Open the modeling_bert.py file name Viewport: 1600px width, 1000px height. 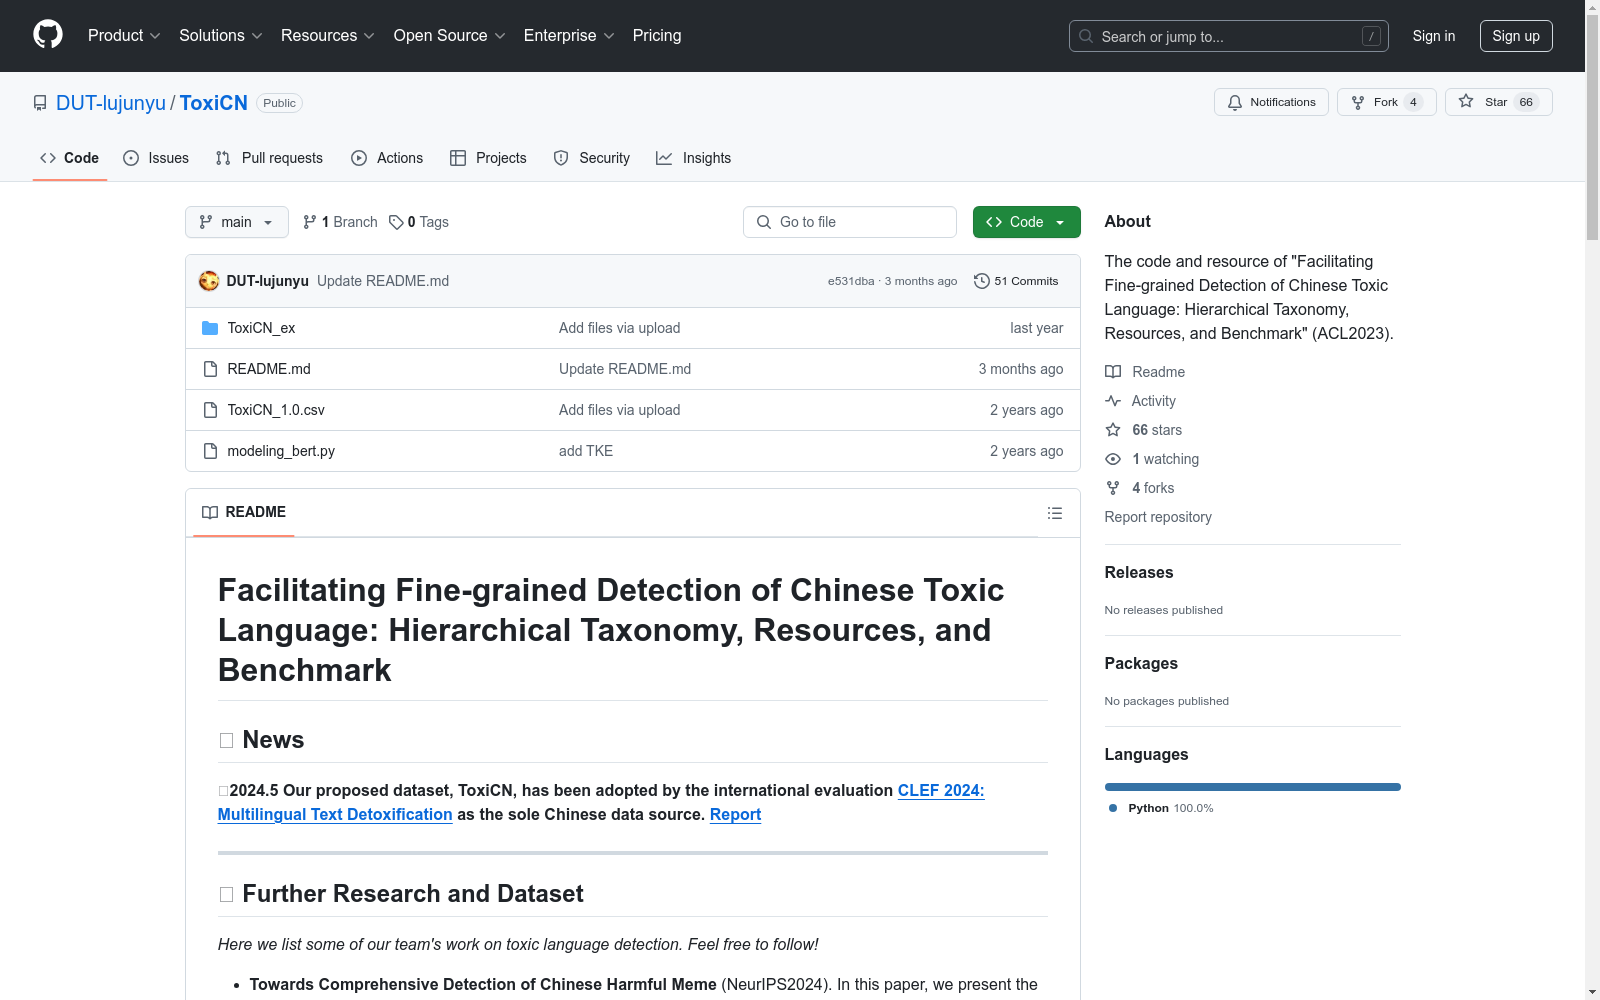click(281, 451)
